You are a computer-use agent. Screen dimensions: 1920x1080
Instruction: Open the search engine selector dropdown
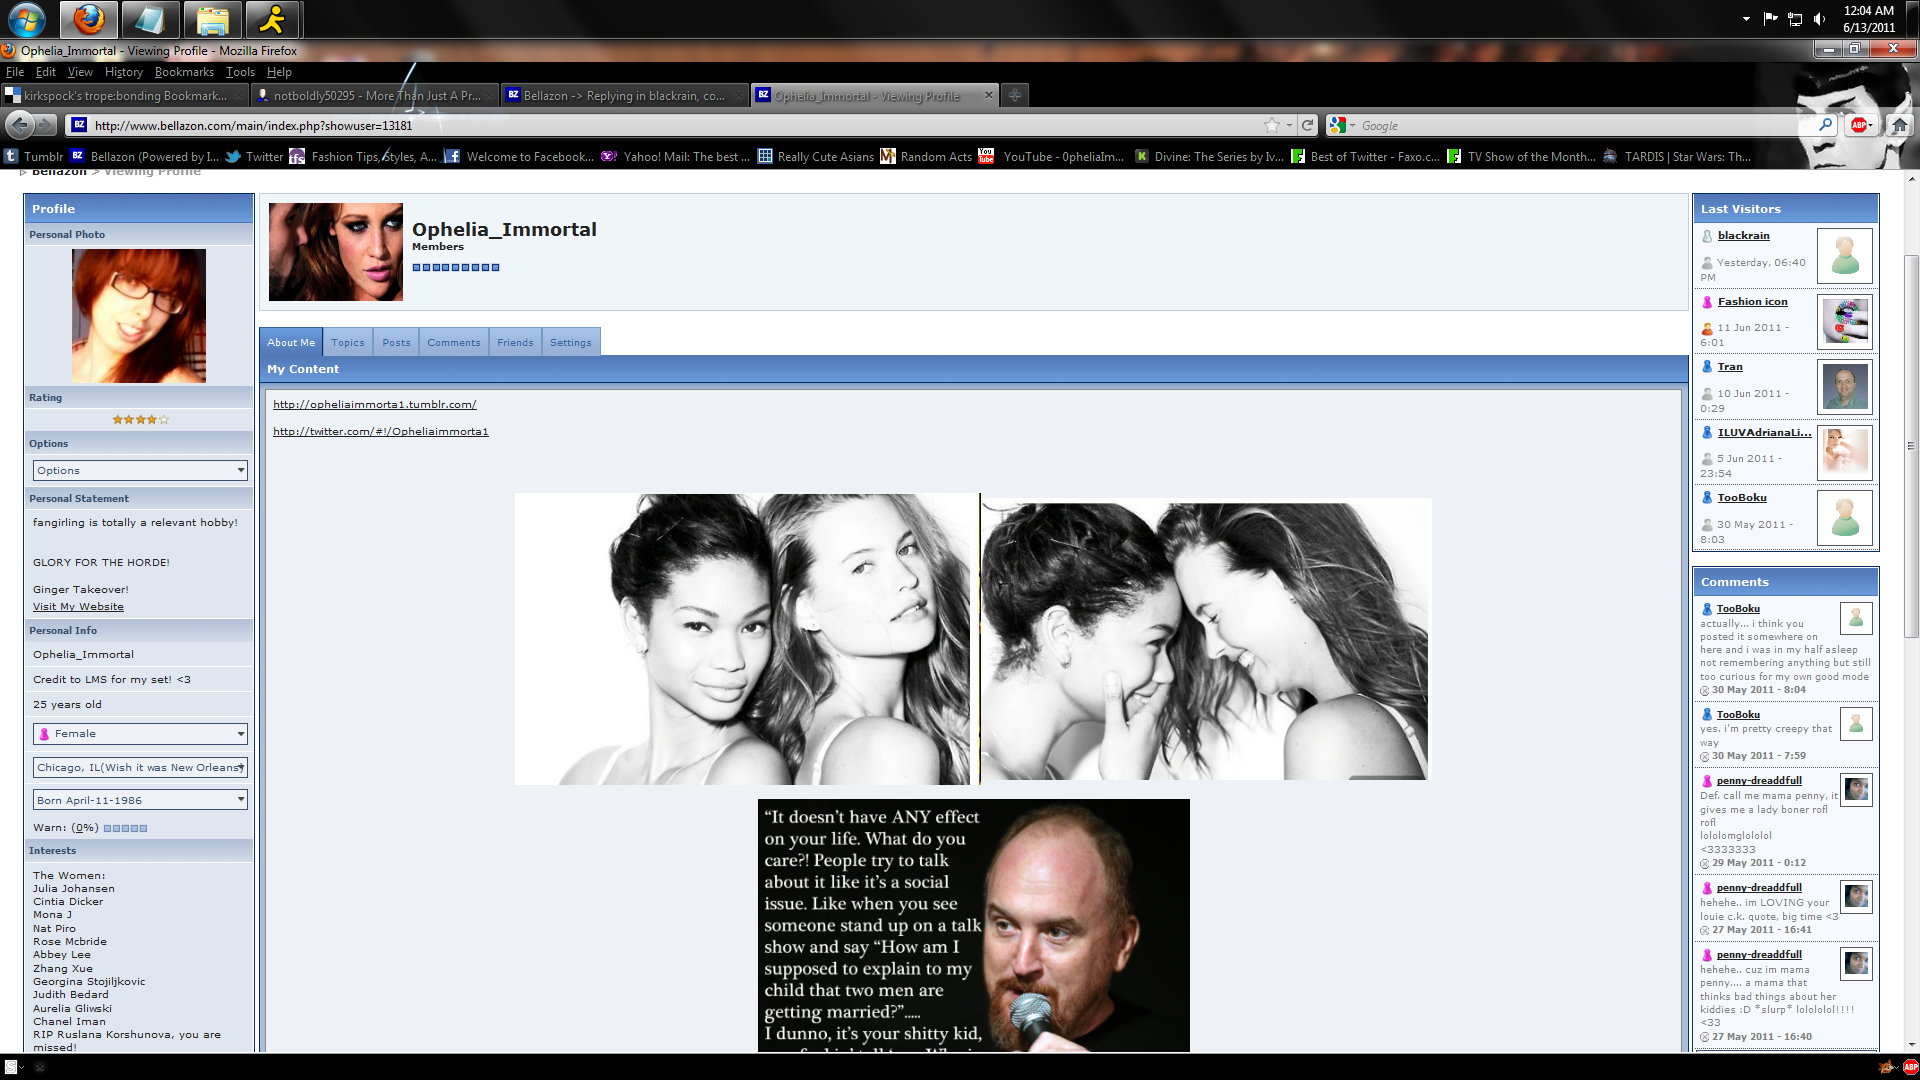point(1343,126)
